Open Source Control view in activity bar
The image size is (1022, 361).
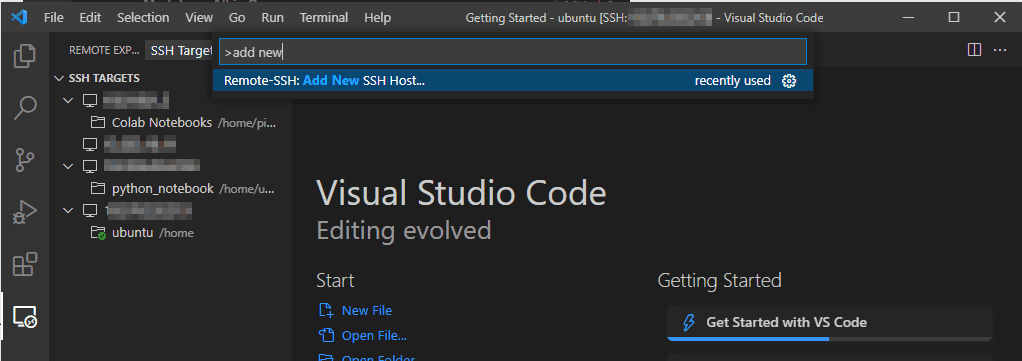[25, 160]
